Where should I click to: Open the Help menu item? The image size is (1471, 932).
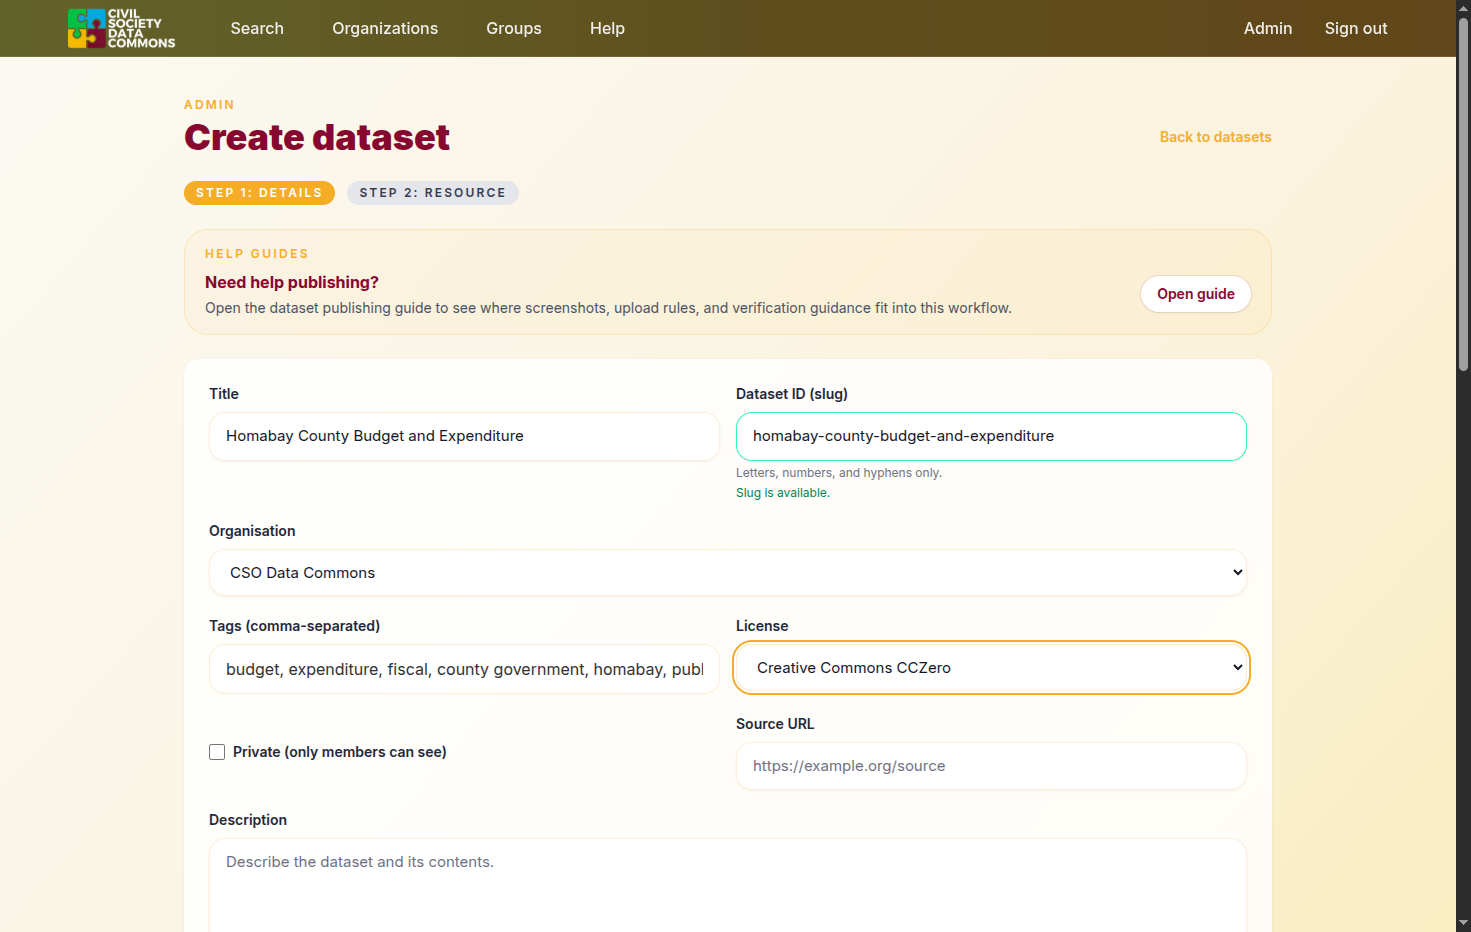[607, 28]
